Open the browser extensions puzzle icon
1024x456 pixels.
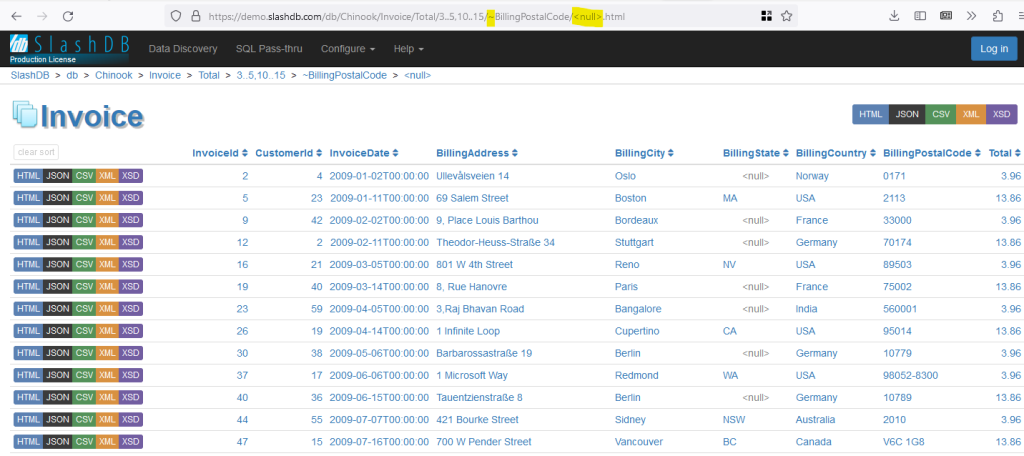pyautogui.click(x=997, y=16)
